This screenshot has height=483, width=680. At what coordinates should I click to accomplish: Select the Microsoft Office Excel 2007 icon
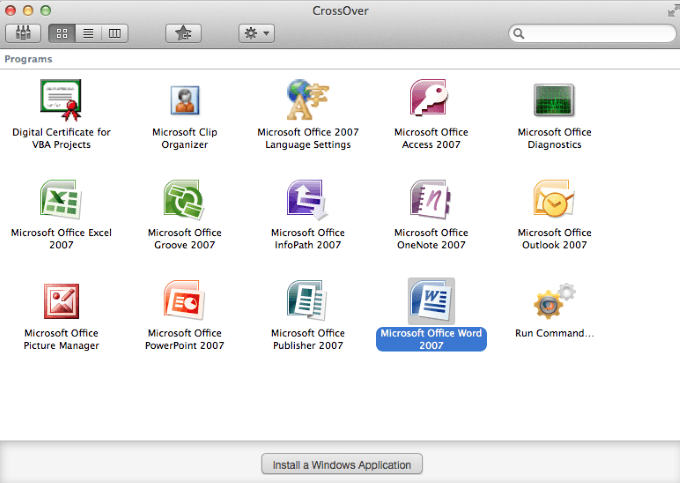[61, 199]
